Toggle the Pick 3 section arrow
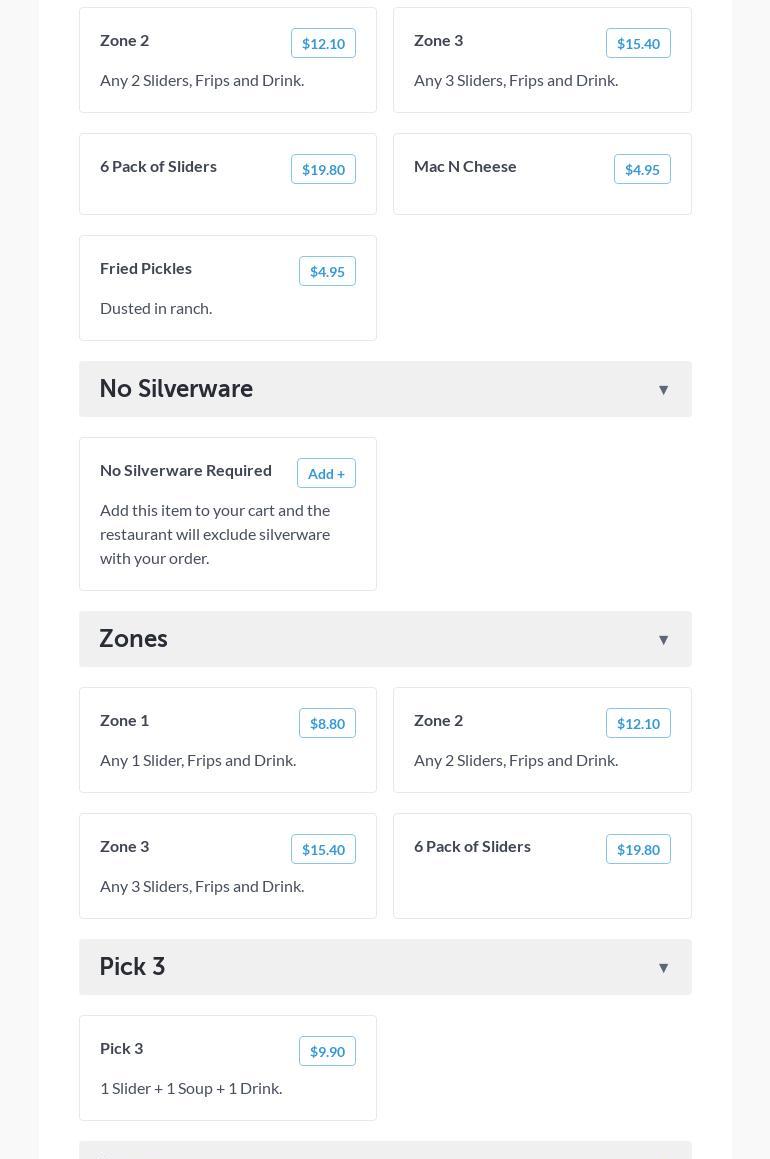The width and height of the screenshot is (770, 1159). 663,967
